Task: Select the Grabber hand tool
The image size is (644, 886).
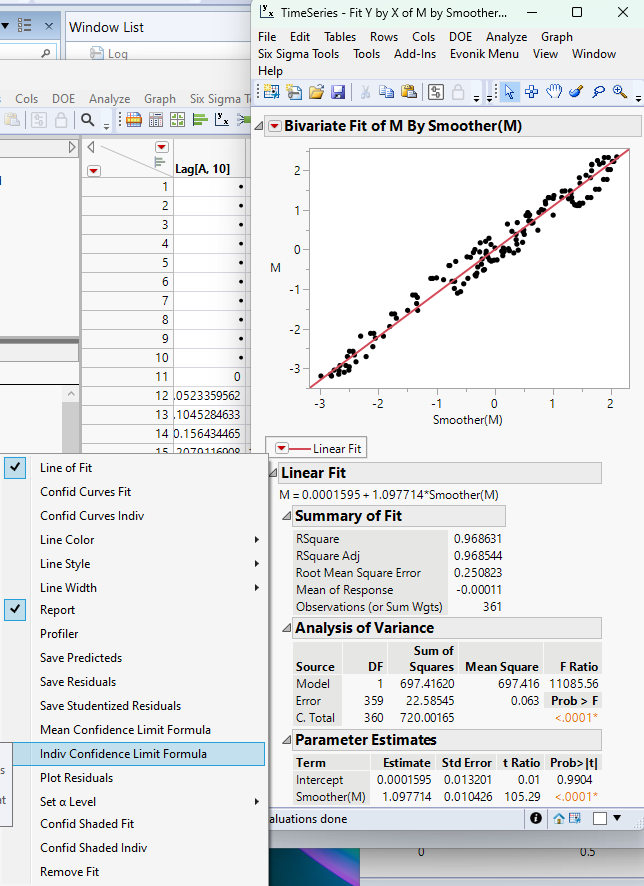Action: 554,92
